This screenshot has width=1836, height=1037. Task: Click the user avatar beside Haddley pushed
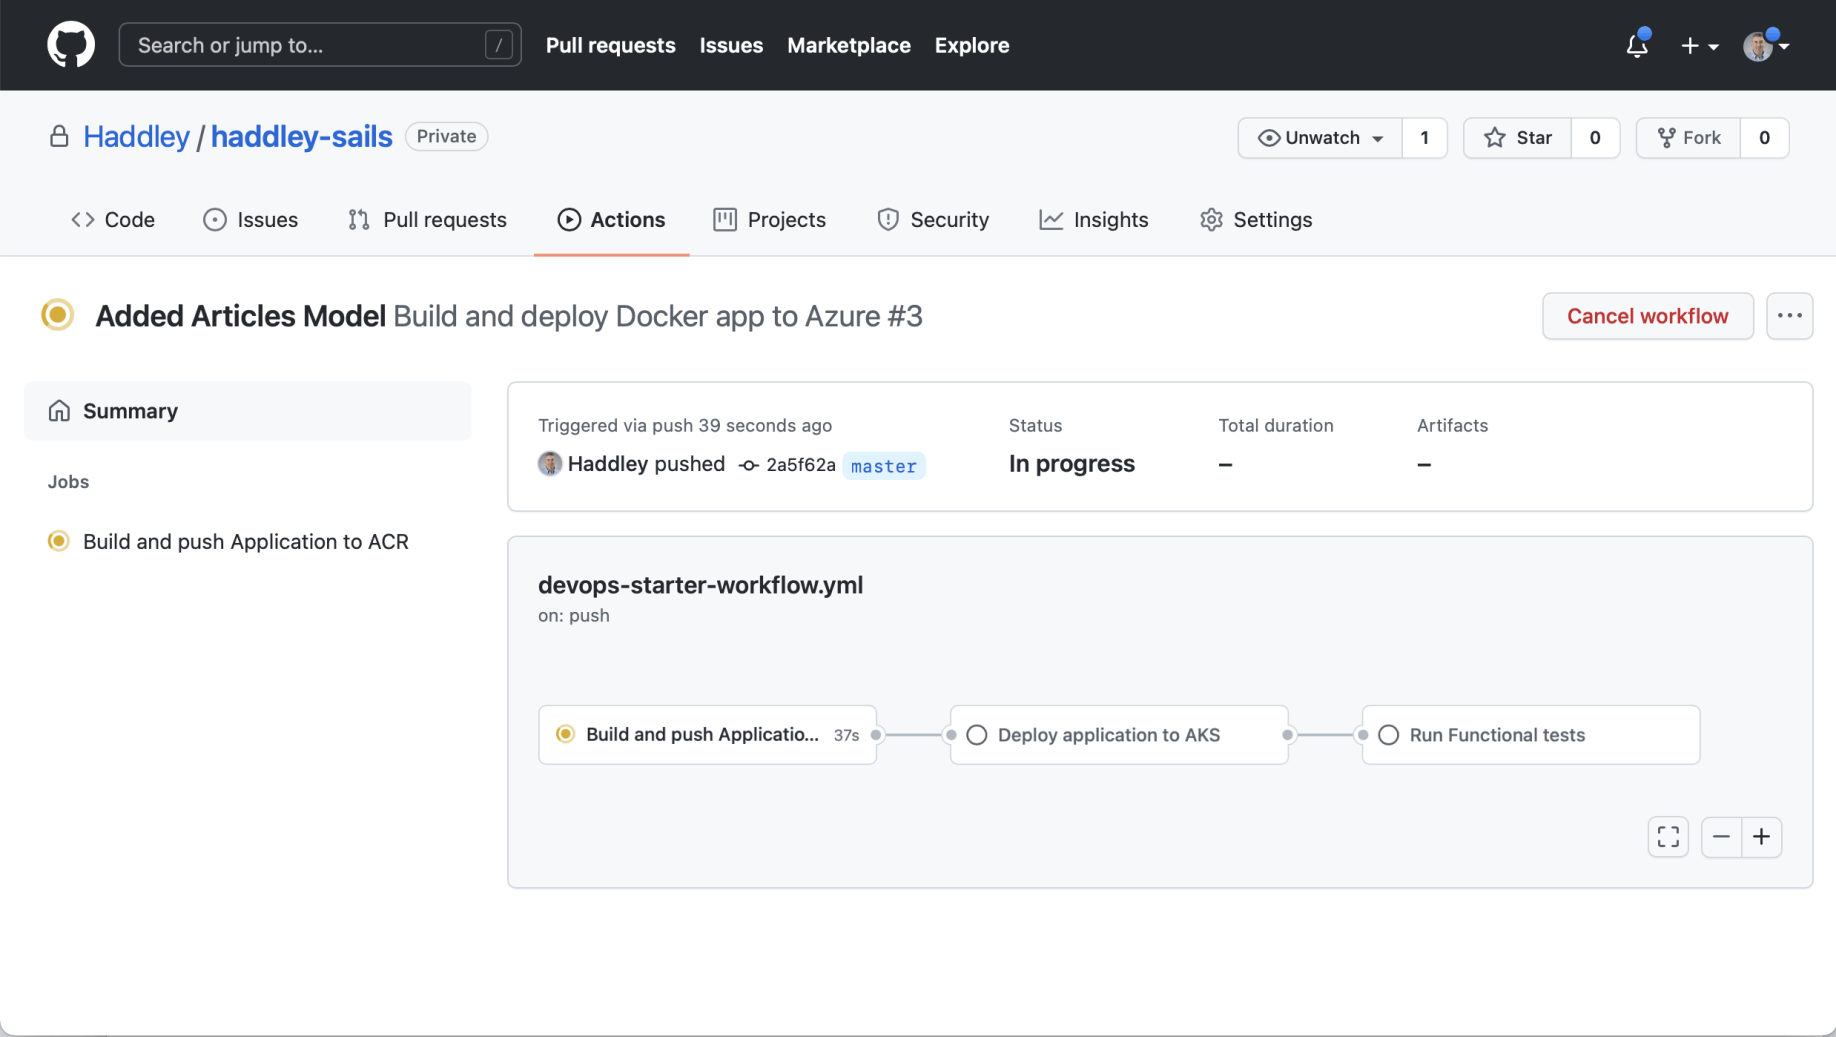click(550, 464)
